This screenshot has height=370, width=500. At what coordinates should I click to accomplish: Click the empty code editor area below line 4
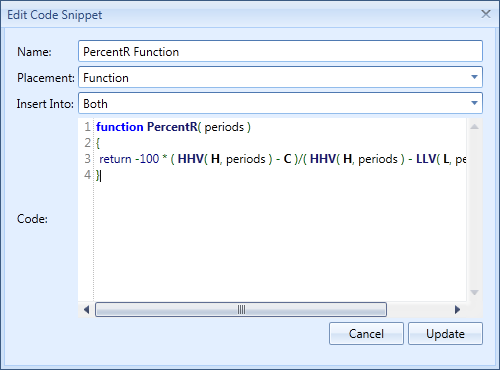(x=280, y=240)
